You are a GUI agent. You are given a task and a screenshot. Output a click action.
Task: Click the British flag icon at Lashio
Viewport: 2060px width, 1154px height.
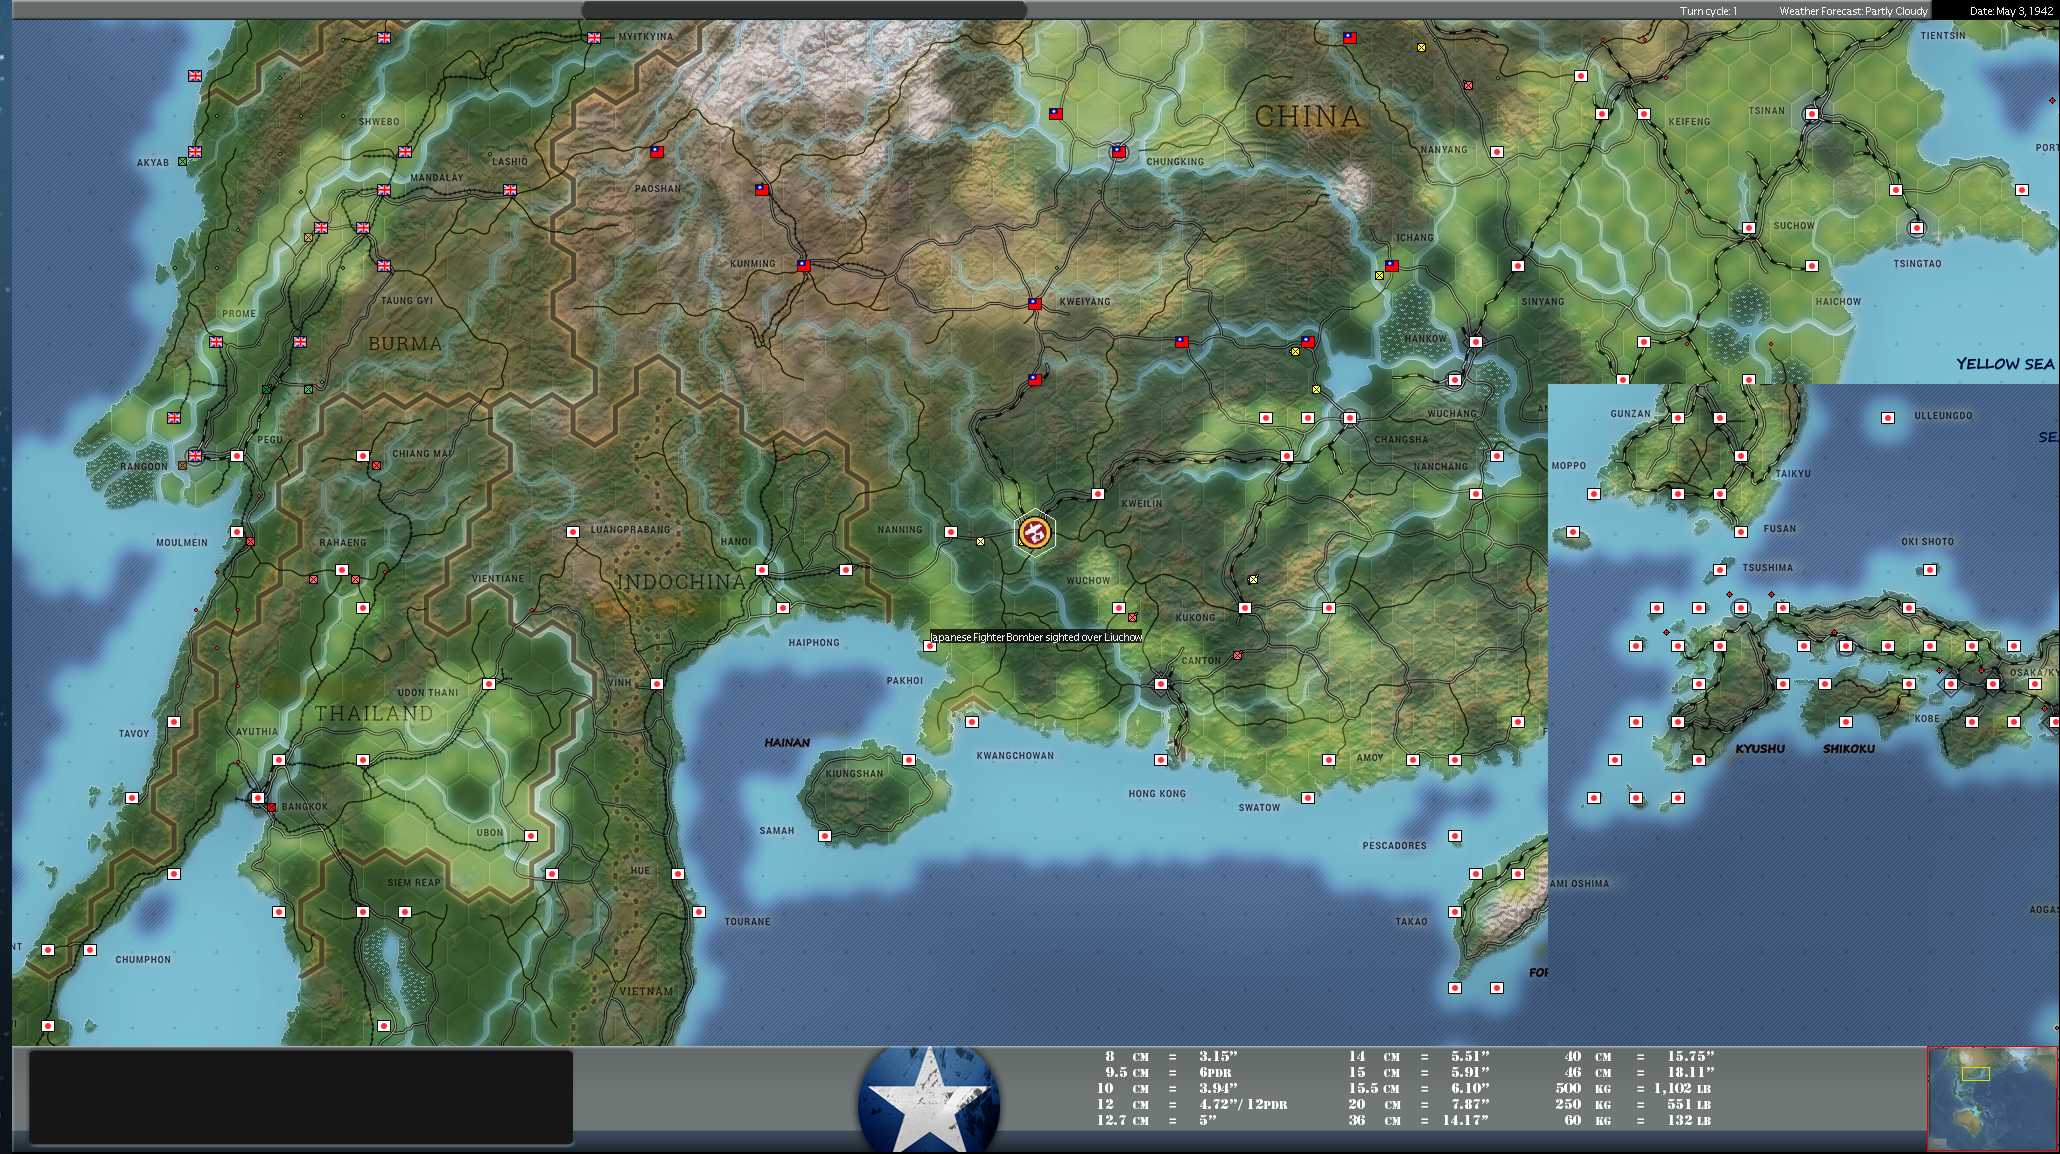(510, 190)
